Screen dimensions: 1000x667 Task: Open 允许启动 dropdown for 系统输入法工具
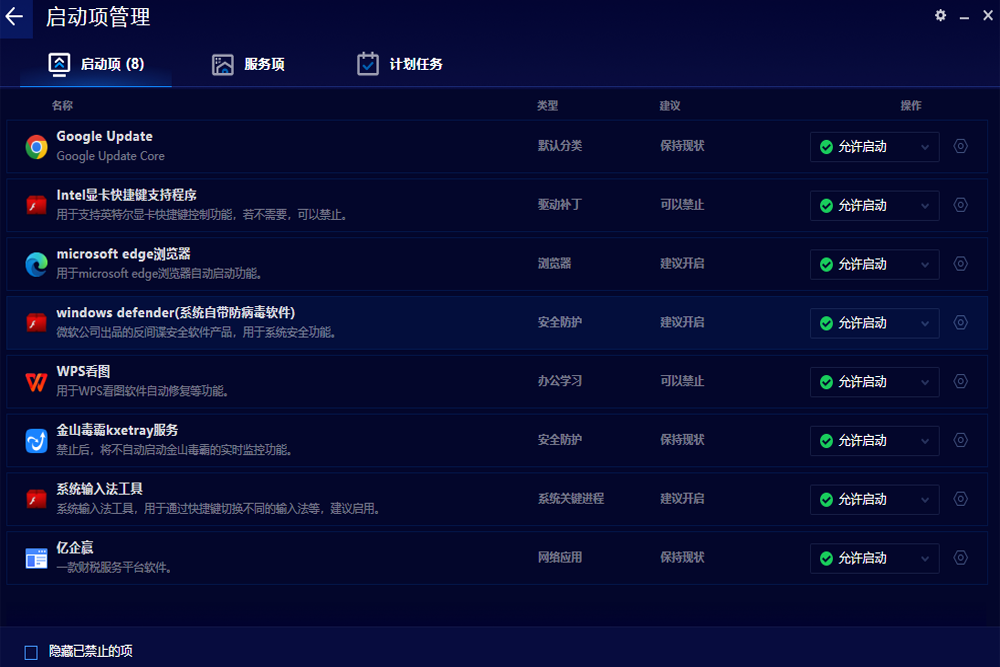click(874, 499)
